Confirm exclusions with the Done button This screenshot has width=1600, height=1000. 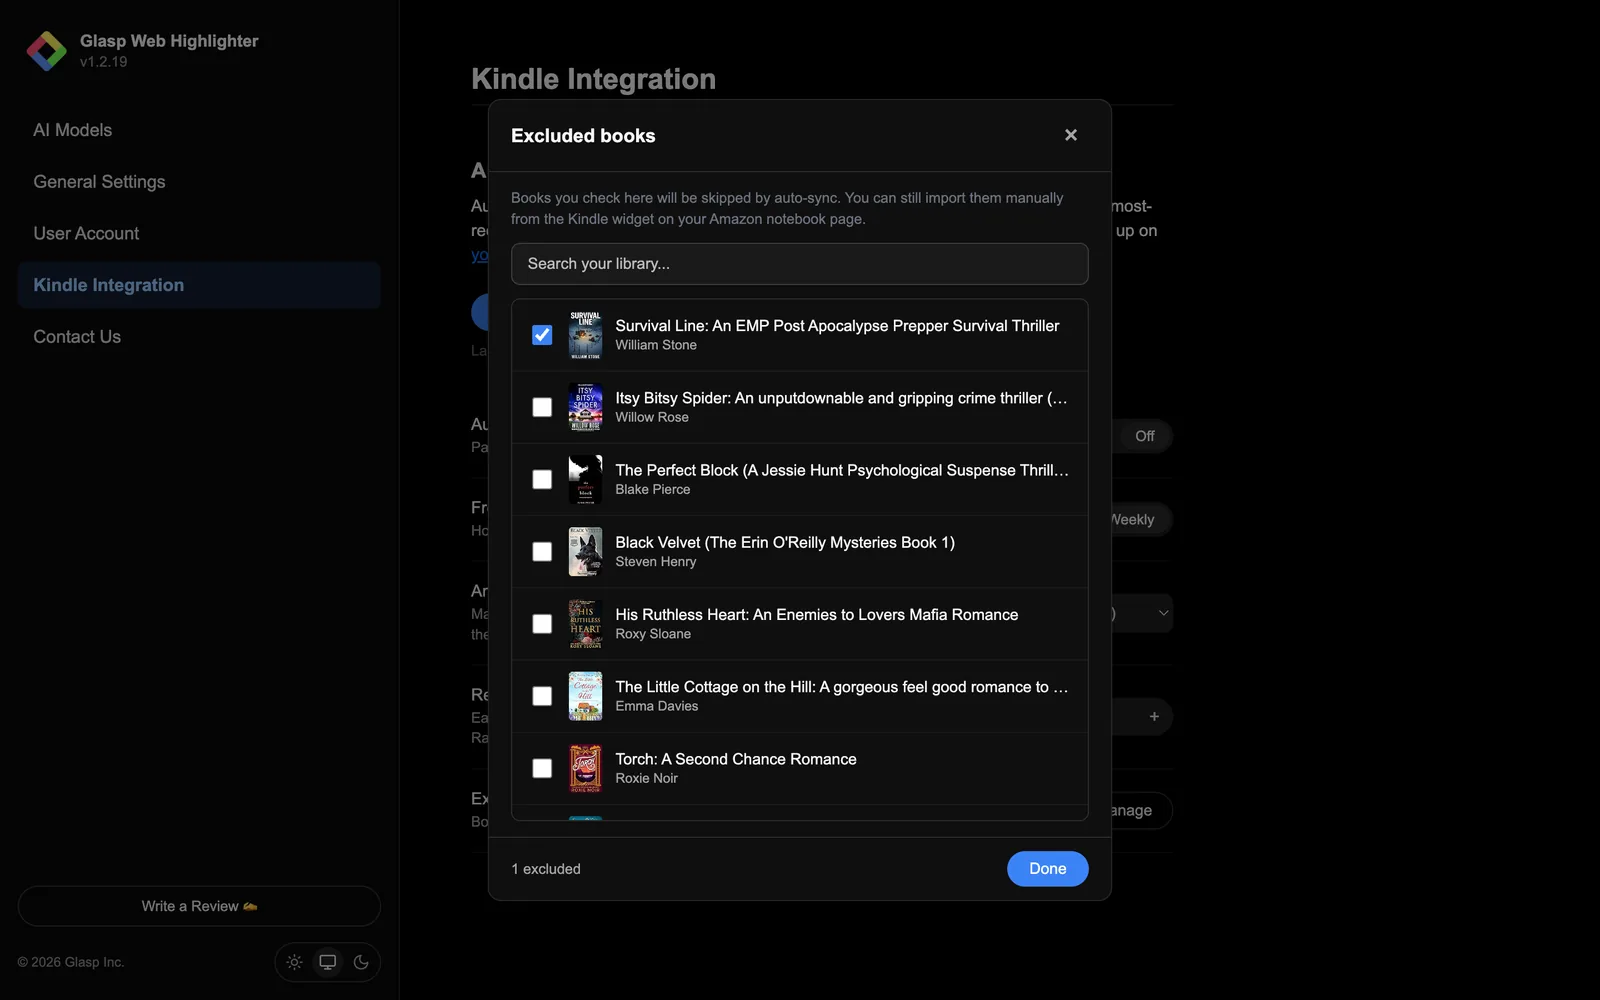click(1048, 869)
